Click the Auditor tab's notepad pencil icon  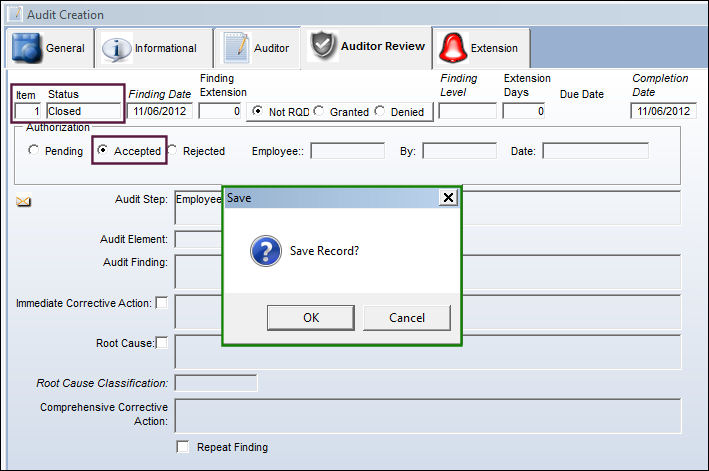(x=236, y=48)
